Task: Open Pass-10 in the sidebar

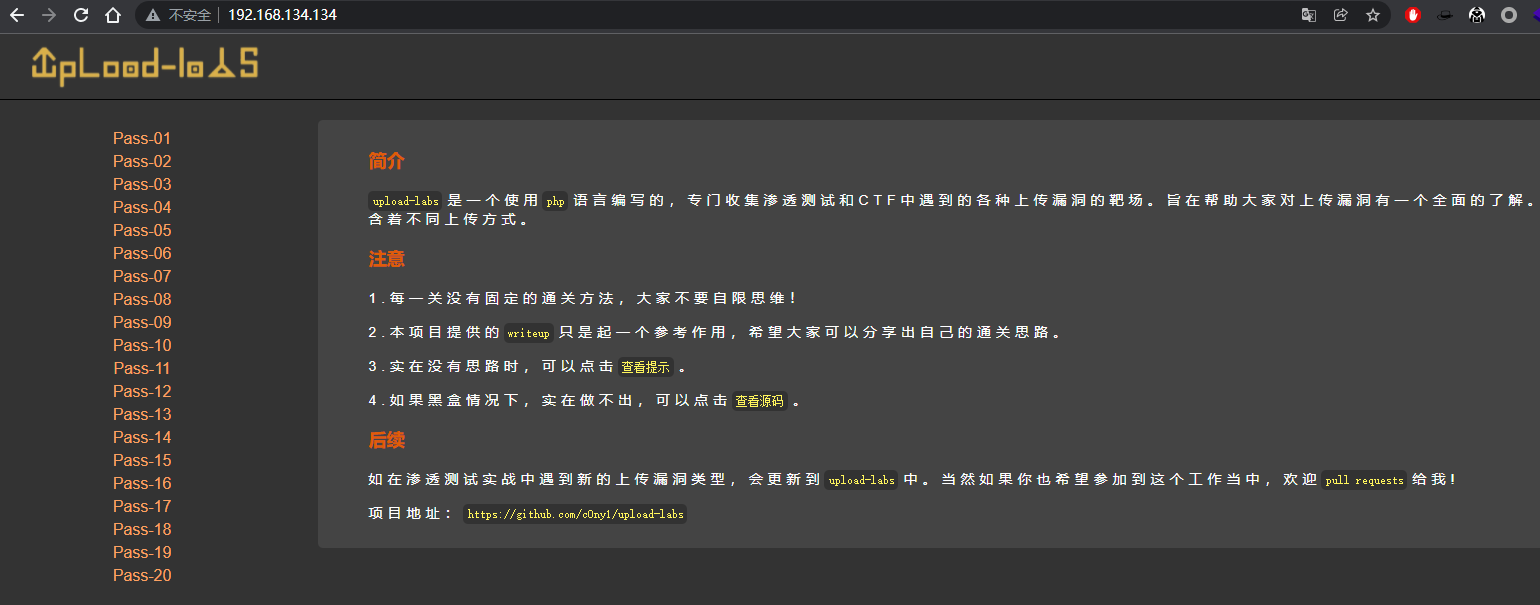Action: click(x=142, y=345)
